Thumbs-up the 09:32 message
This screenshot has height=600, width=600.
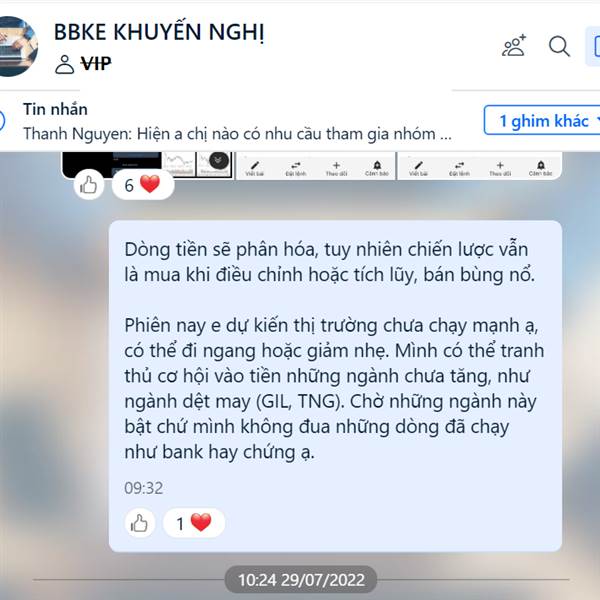[140, 523]
